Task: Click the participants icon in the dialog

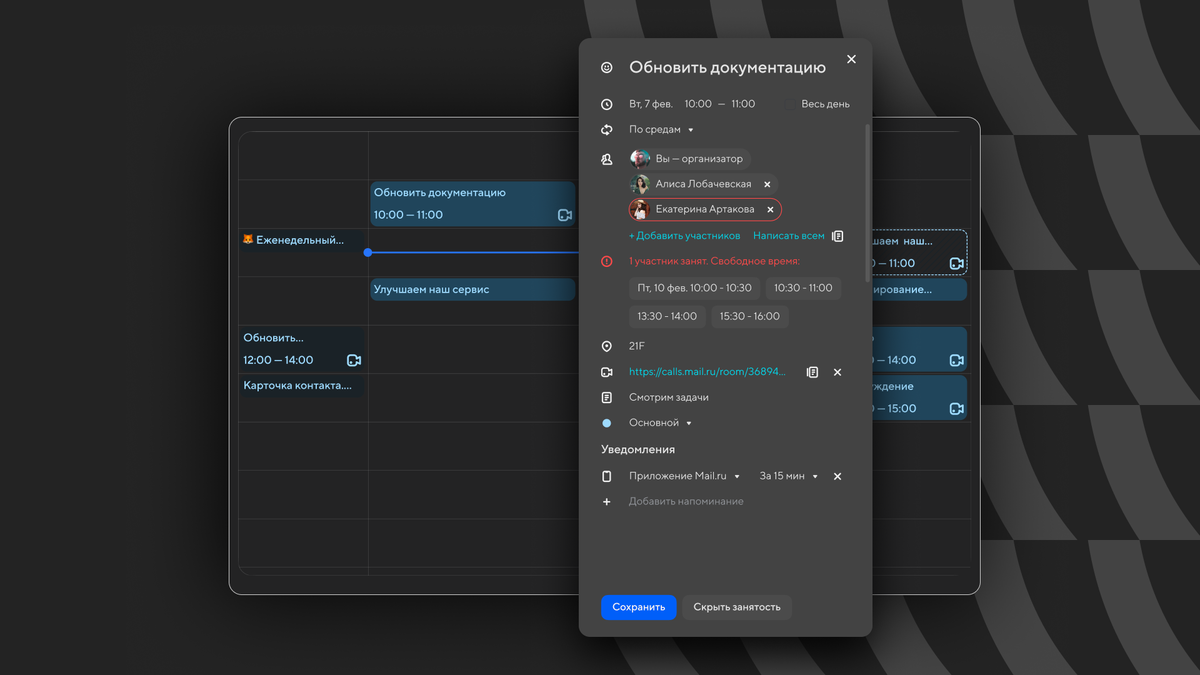Action: [607, 158]
